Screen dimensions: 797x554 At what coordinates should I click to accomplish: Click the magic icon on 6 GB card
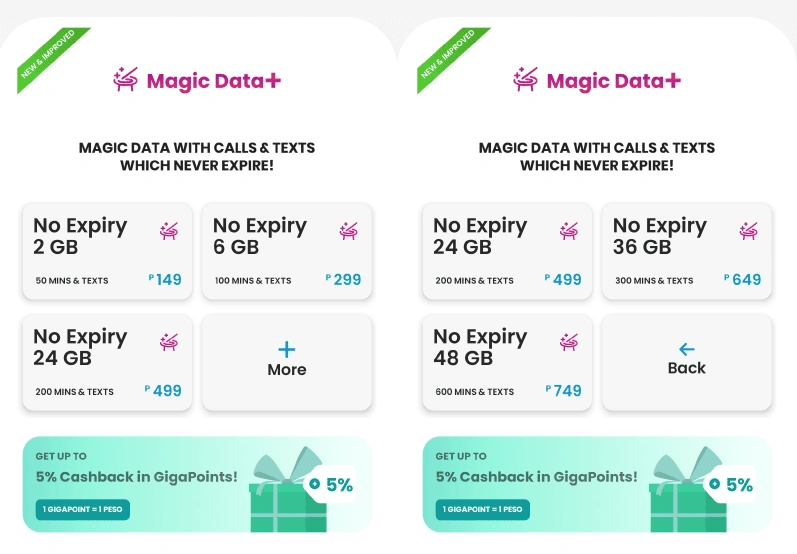349,231
